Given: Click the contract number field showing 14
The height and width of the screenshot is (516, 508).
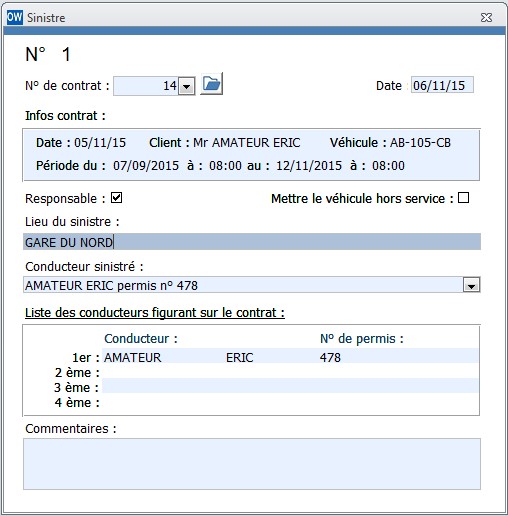Looking at the screenshot, I should tap(146, 86).
